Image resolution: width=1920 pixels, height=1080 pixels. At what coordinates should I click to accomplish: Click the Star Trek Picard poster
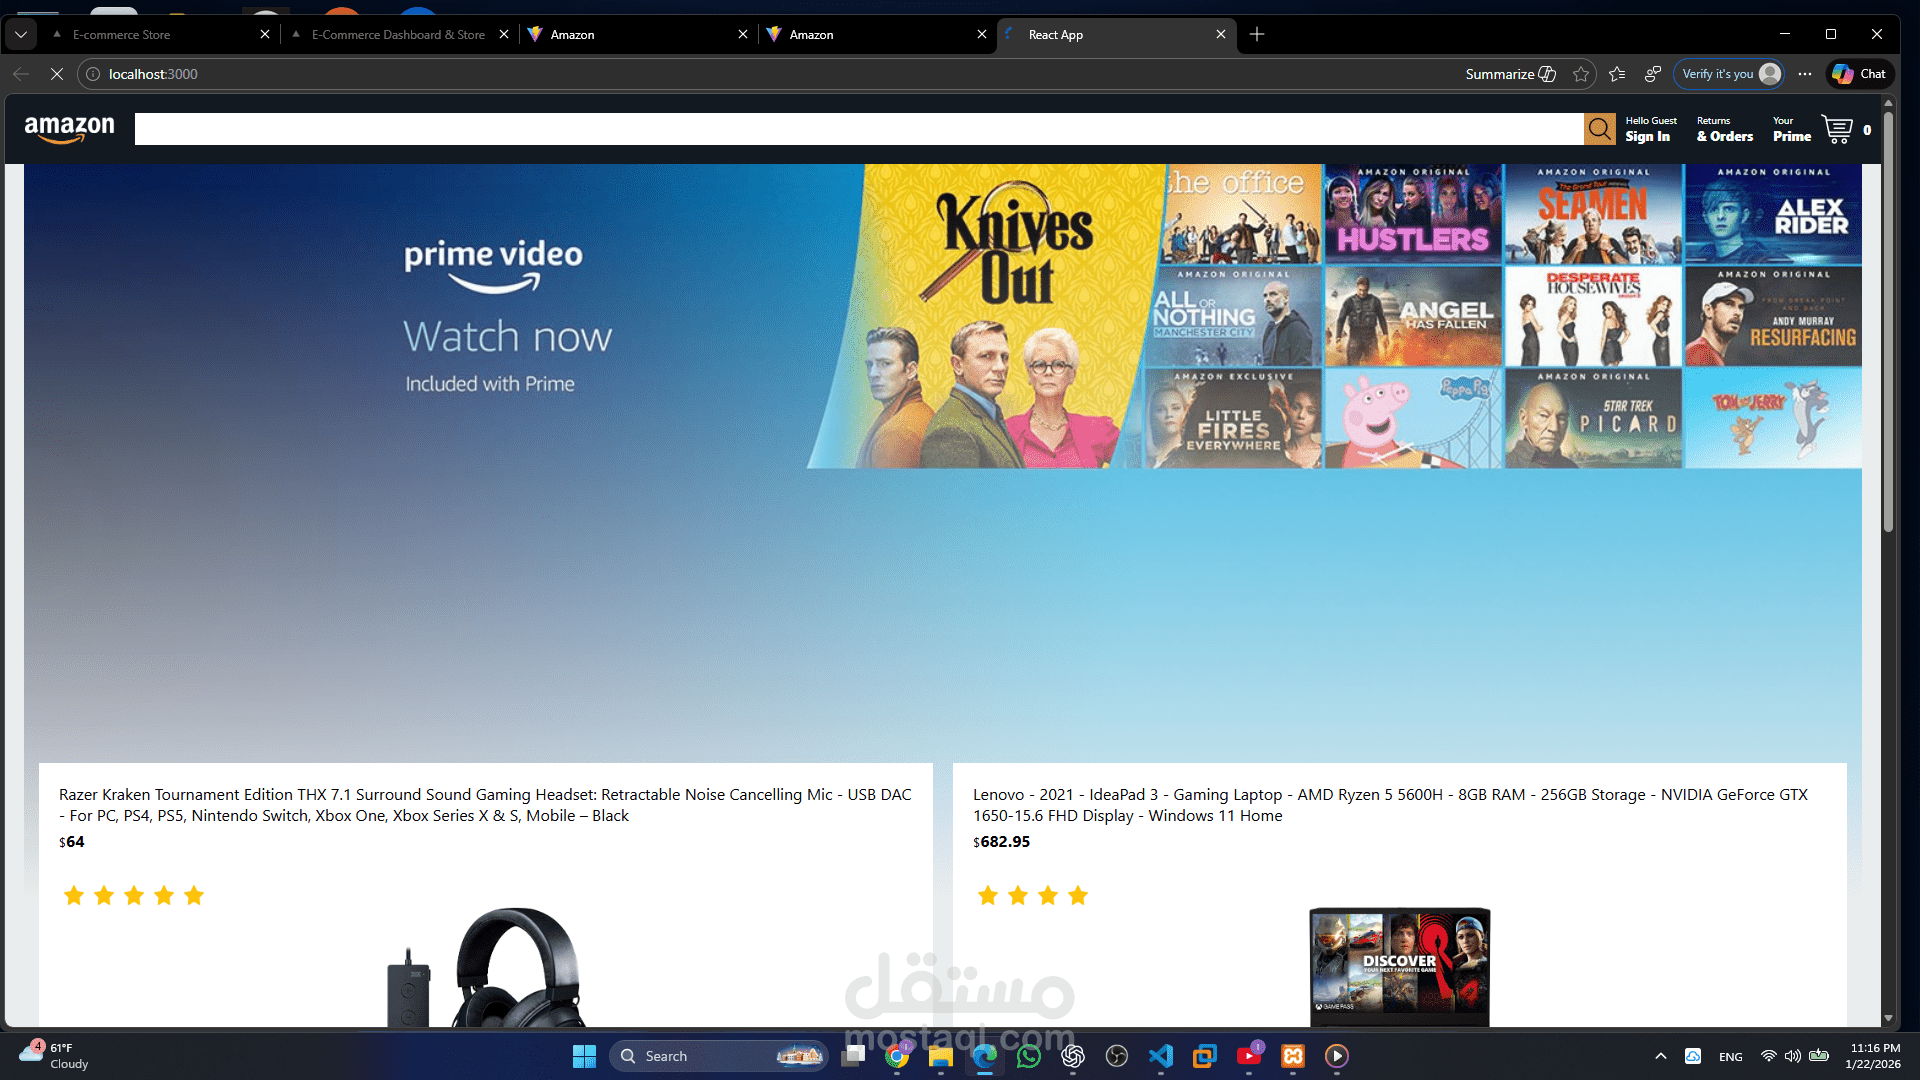point(1593,418)
